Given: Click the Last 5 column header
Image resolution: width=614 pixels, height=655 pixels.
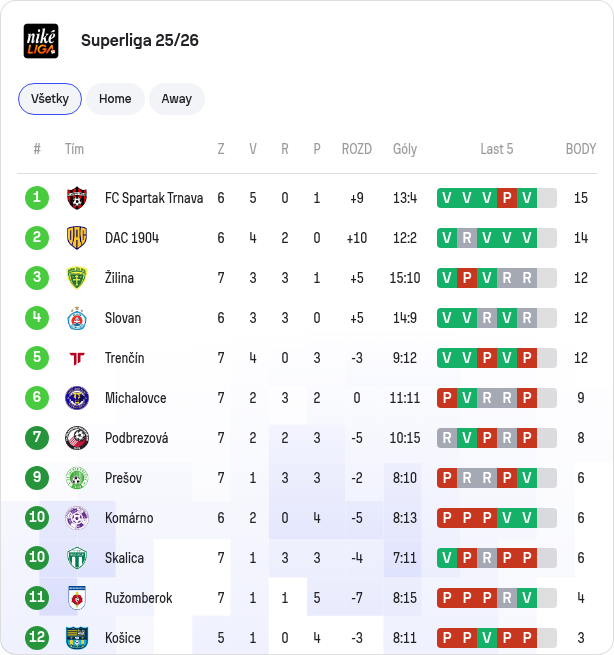Looking at the screenshot, I should (x=497, y=149).
